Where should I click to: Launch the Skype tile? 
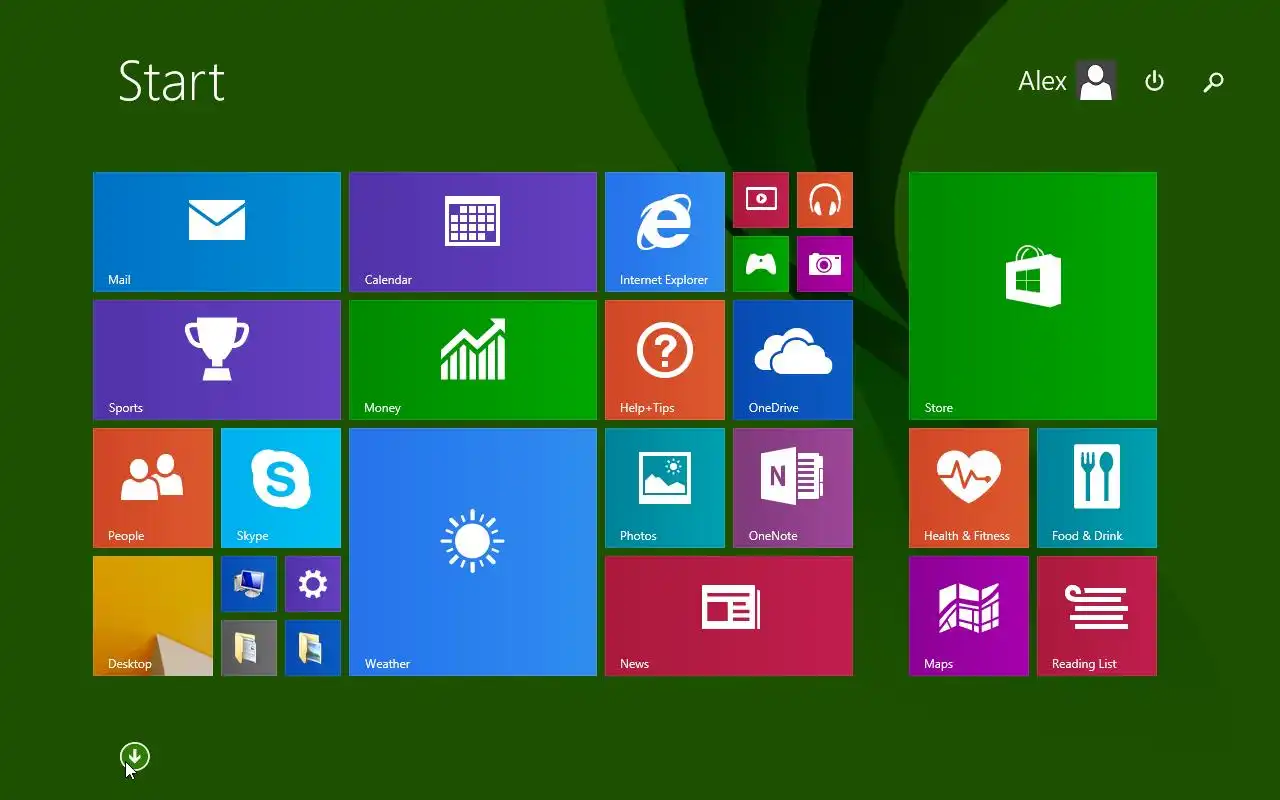281,488
